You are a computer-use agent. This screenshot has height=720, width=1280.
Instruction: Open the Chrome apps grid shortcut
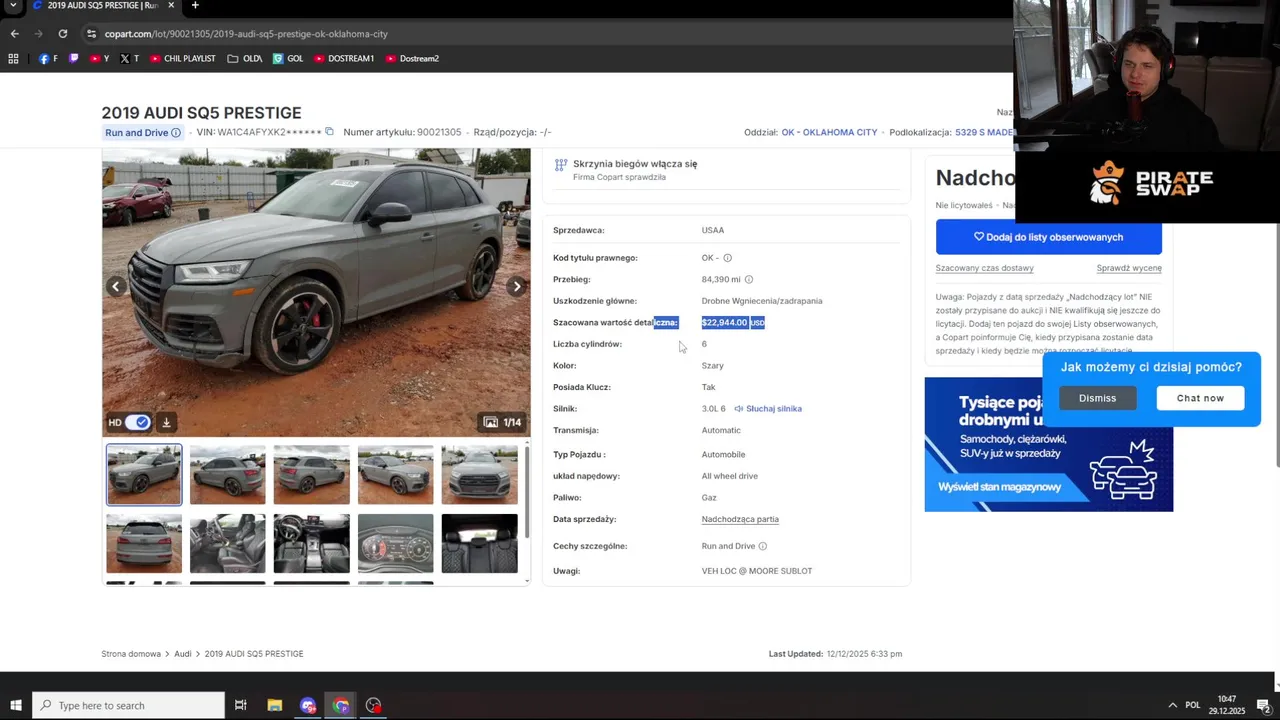(x=13, y=59)
